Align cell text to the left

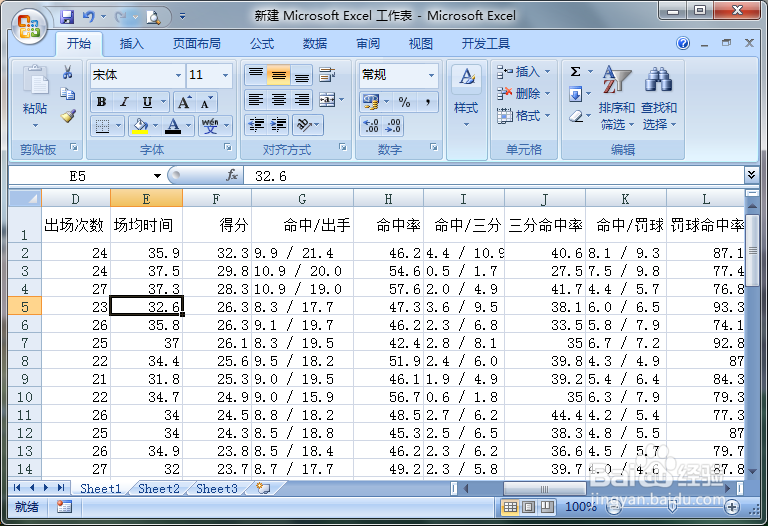(x=256, y=100)
